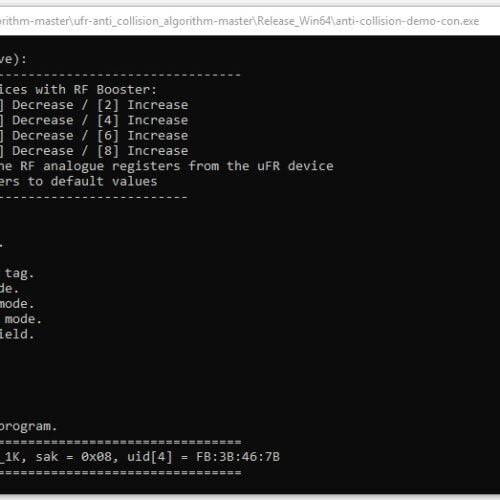Click the equals-sign separator above the uid line
Screen dimensions: 500x500
tap(120, 442)
